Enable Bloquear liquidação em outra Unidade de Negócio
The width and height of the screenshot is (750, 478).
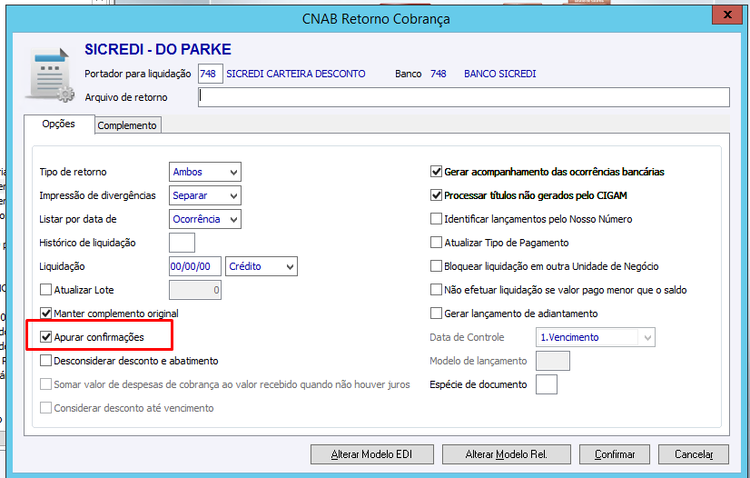click(436, 266)
